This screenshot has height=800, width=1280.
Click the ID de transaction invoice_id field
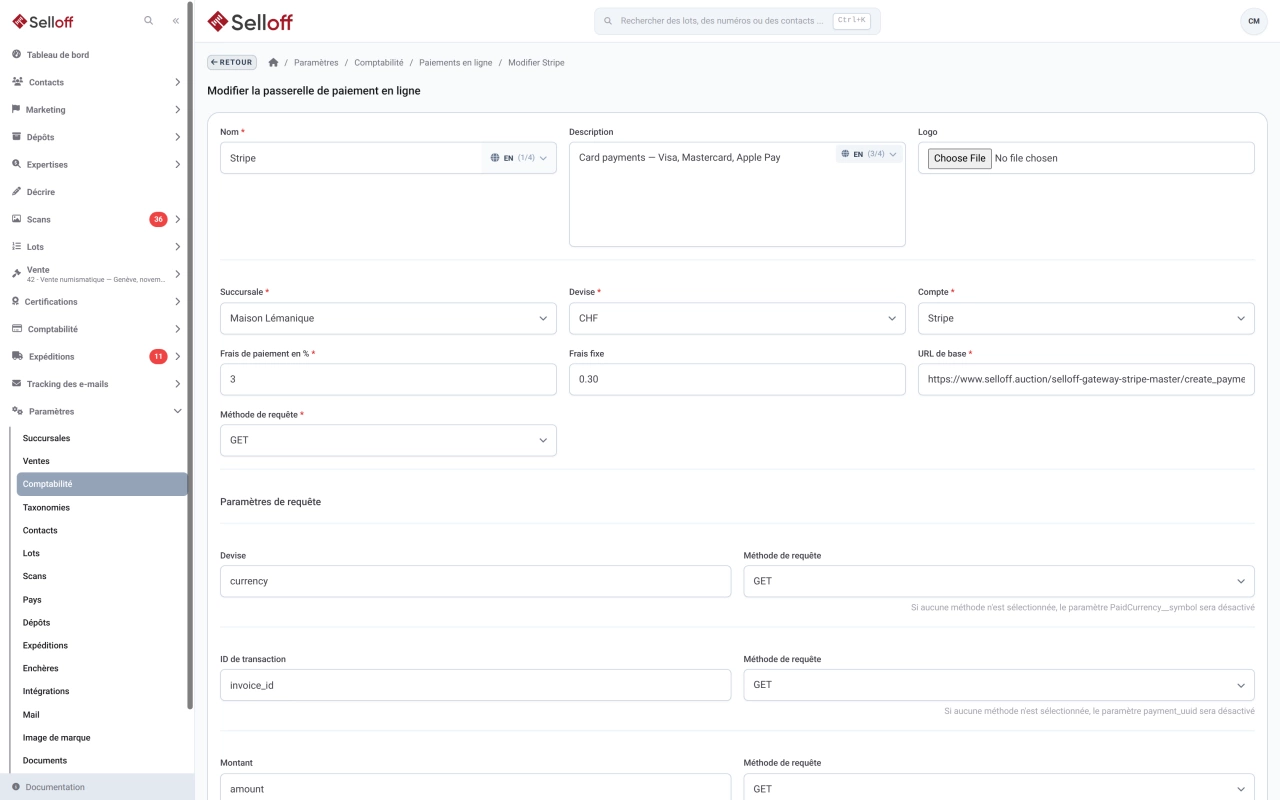pos(475,685)
